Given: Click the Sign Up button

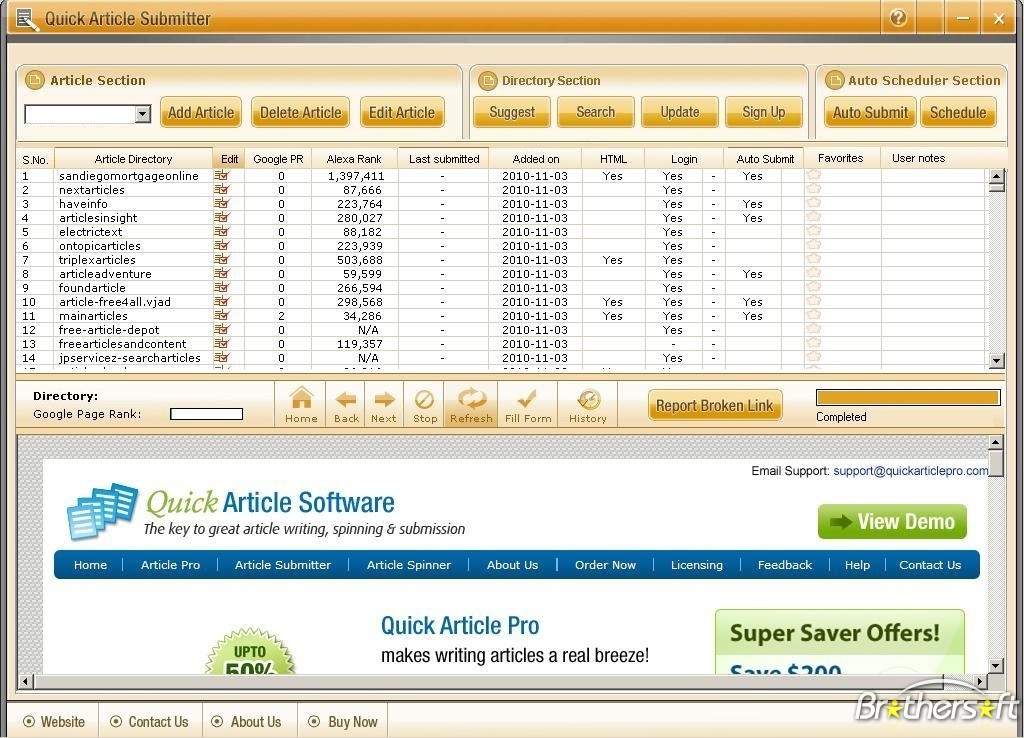Looking at the screenshot, I should coord(763,112).
